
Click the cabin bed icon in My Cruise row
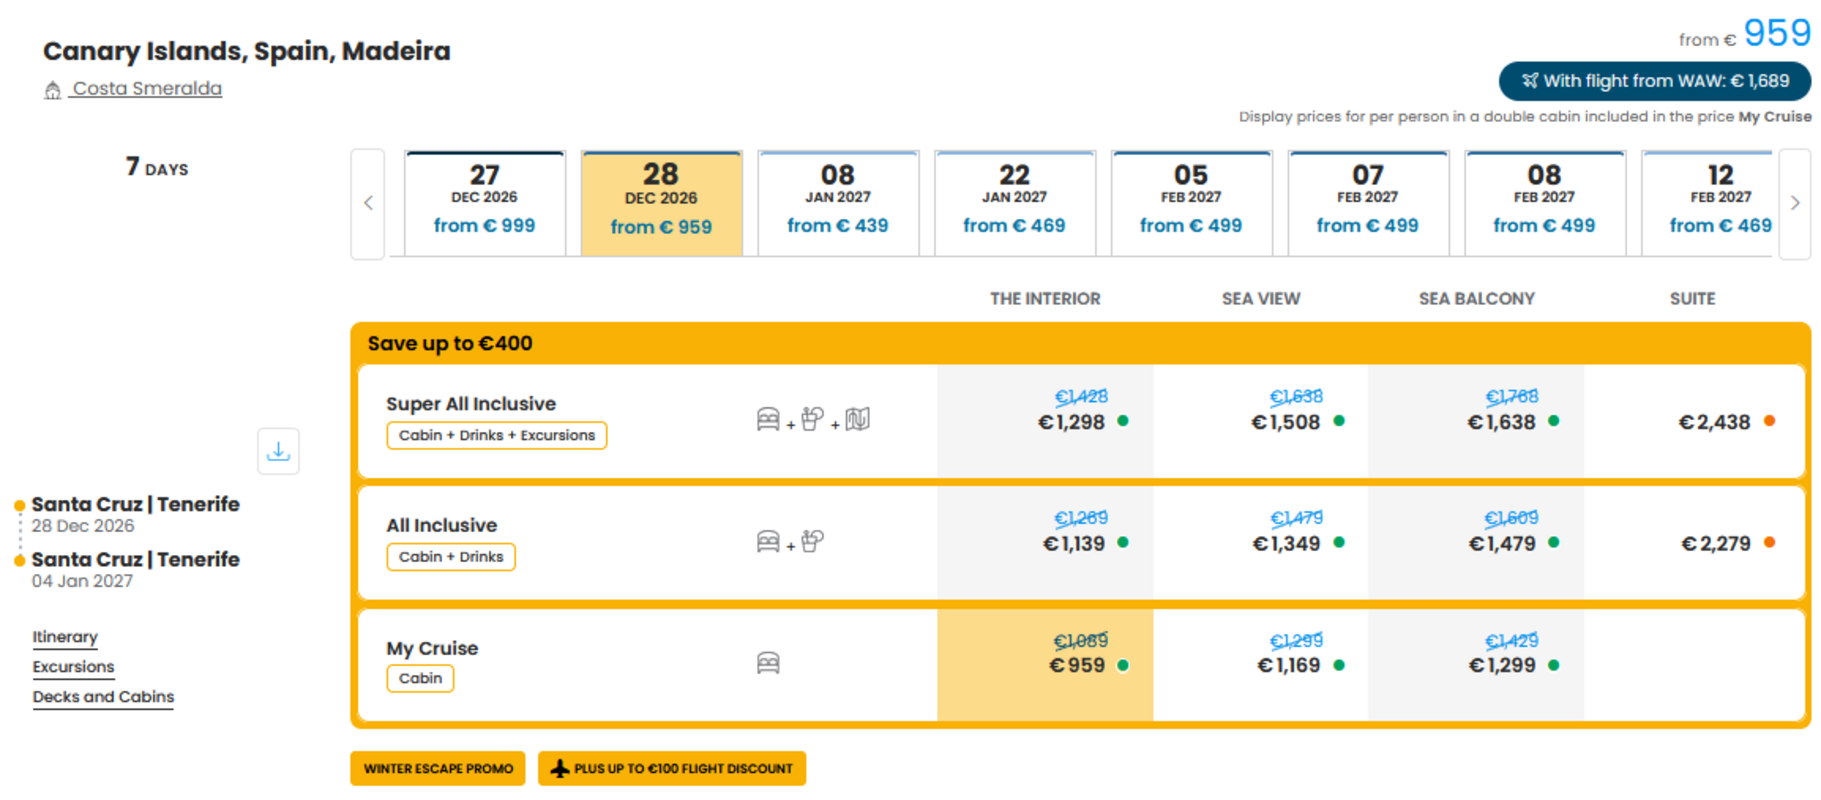768,663
